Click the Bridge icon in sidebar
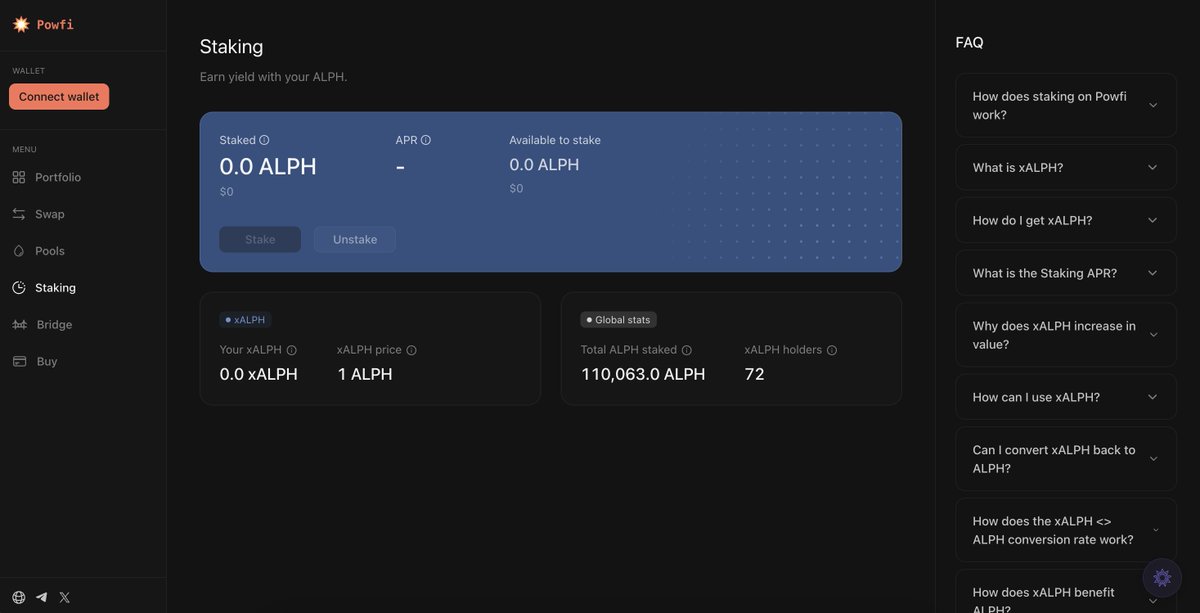 [x=19, y=325]
